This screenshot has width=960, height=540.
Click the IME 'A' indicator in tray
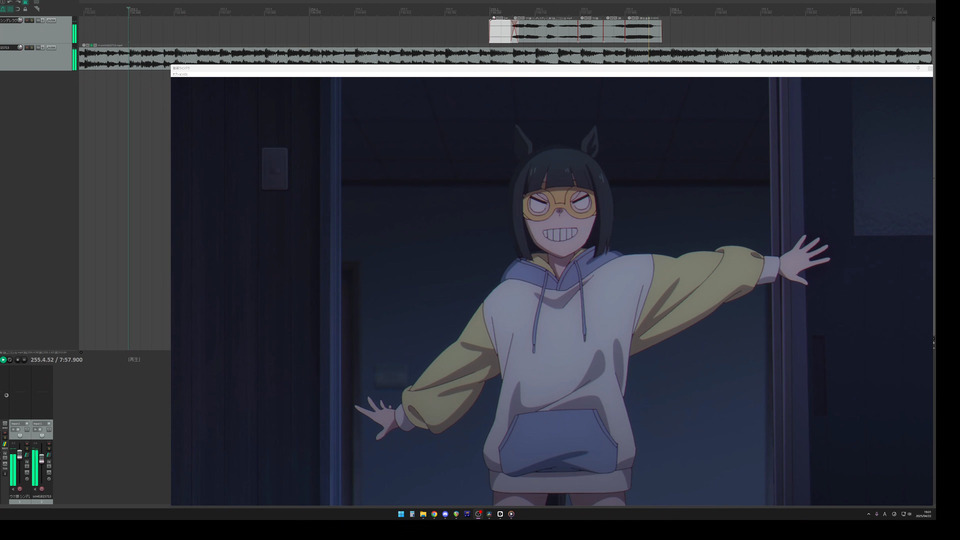pyautogui.click(x=885, y=514)
